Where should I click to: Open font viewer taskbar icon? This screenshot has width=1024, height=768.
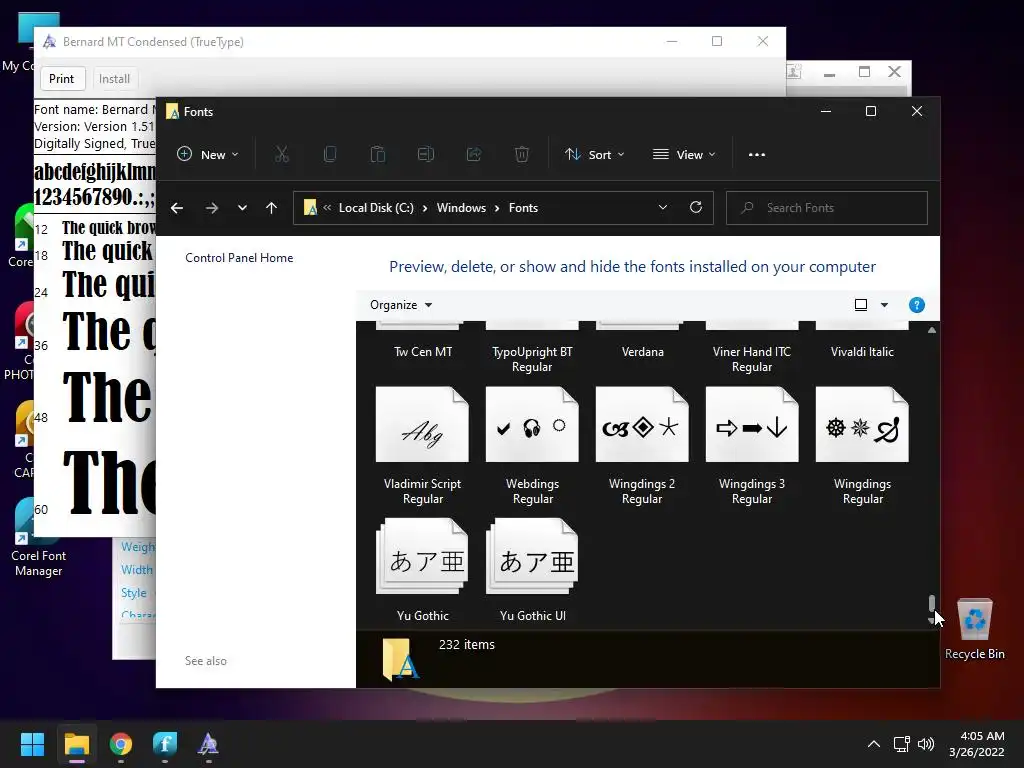coord(208,744)
